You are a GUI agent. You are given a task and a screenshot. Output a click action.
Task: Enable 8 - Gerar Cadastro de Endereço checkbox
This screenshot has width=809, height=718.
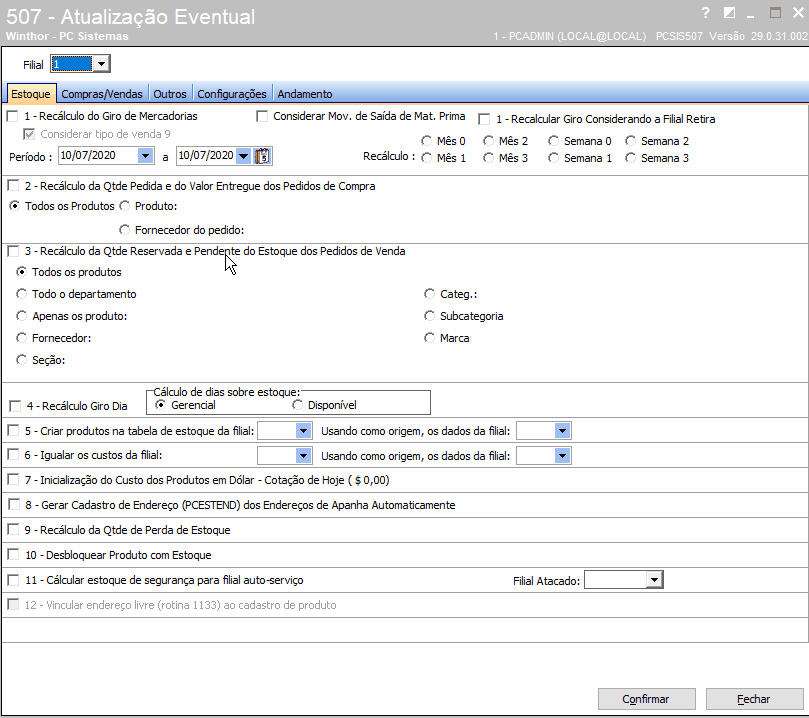[14, 505]
